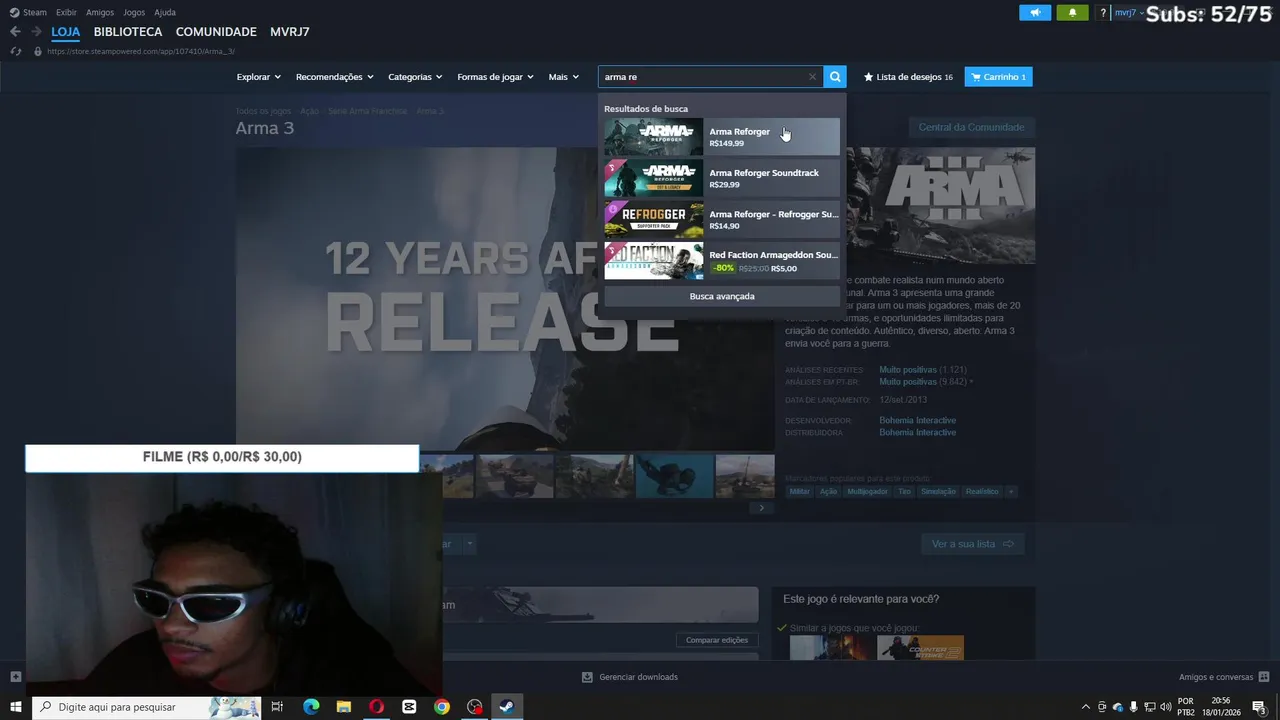Viewport: 1280px width, 720px height.
Task: Open the notifications bell icon
Action: point(1072,13)
